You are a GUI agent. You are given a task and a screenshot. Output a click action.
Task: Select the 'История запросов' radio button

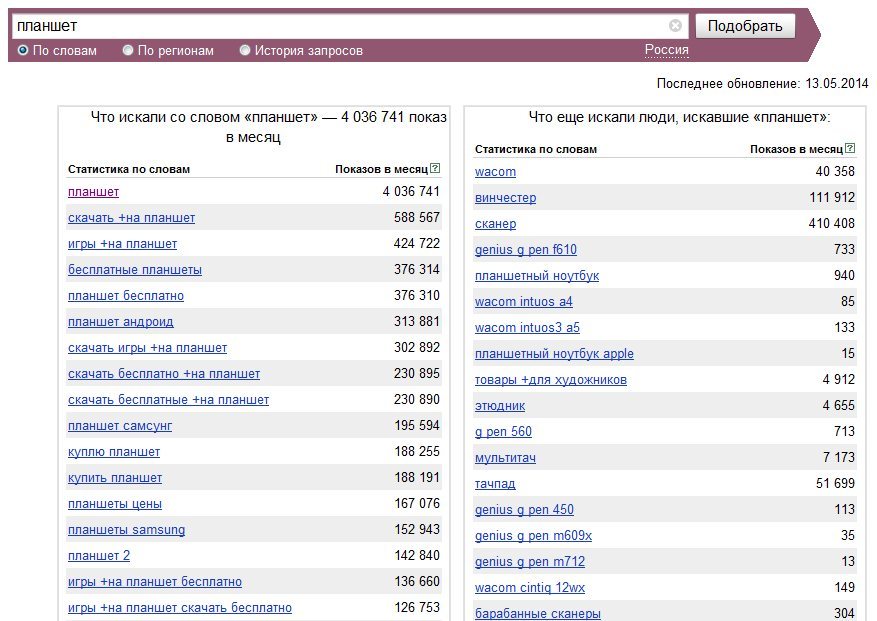(245, 51)
